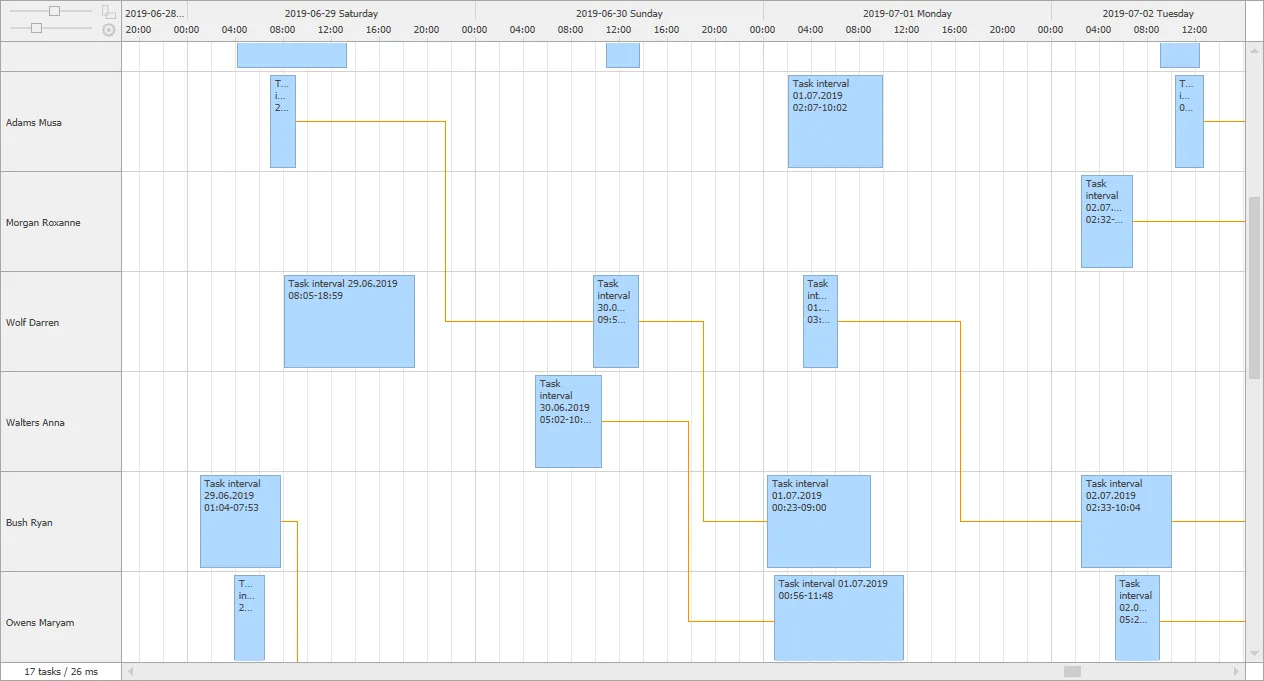1264x681 pixels.
Task: Select the 2019-06-29 Saturday date header
Action: click(331, 14)
